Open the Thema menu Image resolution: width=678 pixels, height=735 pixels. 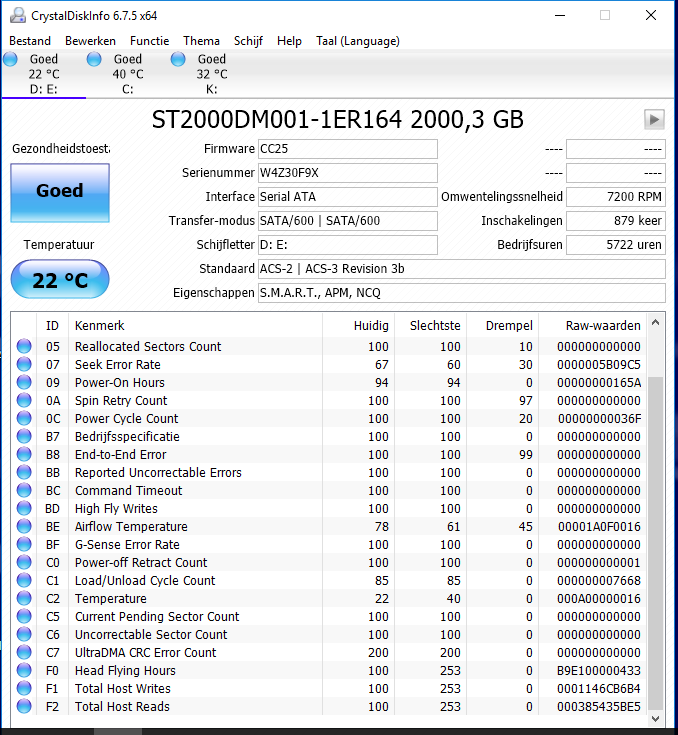pyautogui.click(x=202, y=41)
